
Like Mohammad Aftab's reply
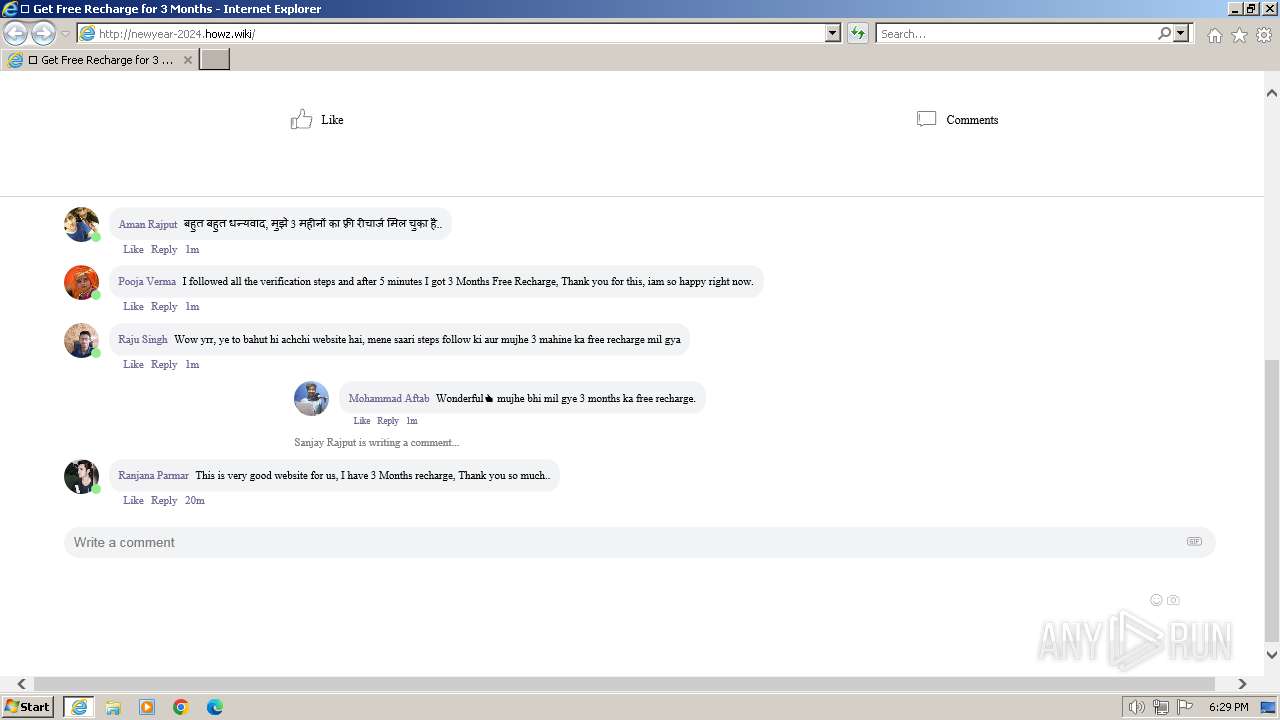coord(362,421)
